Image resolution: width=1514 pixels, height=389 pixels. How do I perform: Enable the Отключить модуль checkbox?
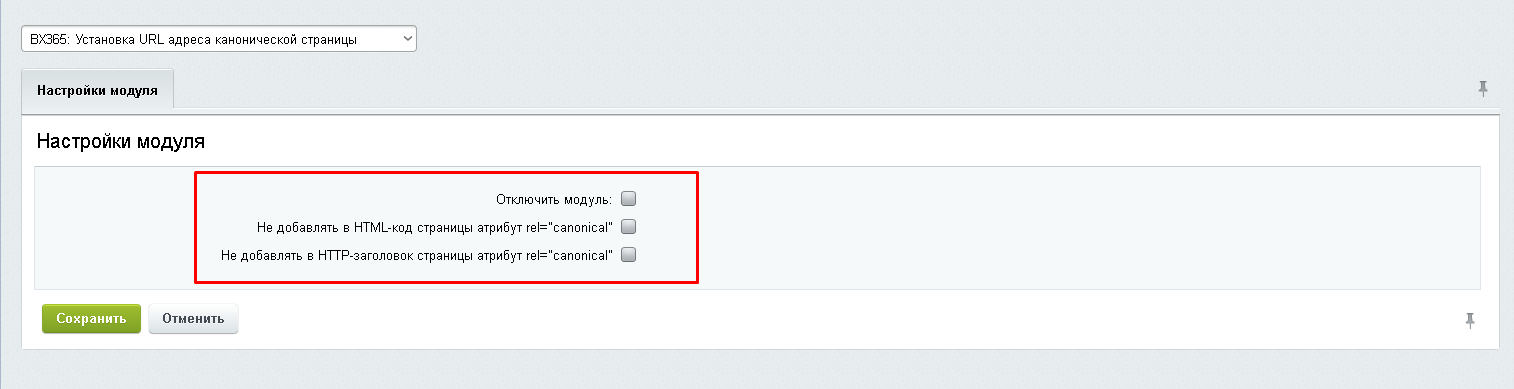coord(629,199)
